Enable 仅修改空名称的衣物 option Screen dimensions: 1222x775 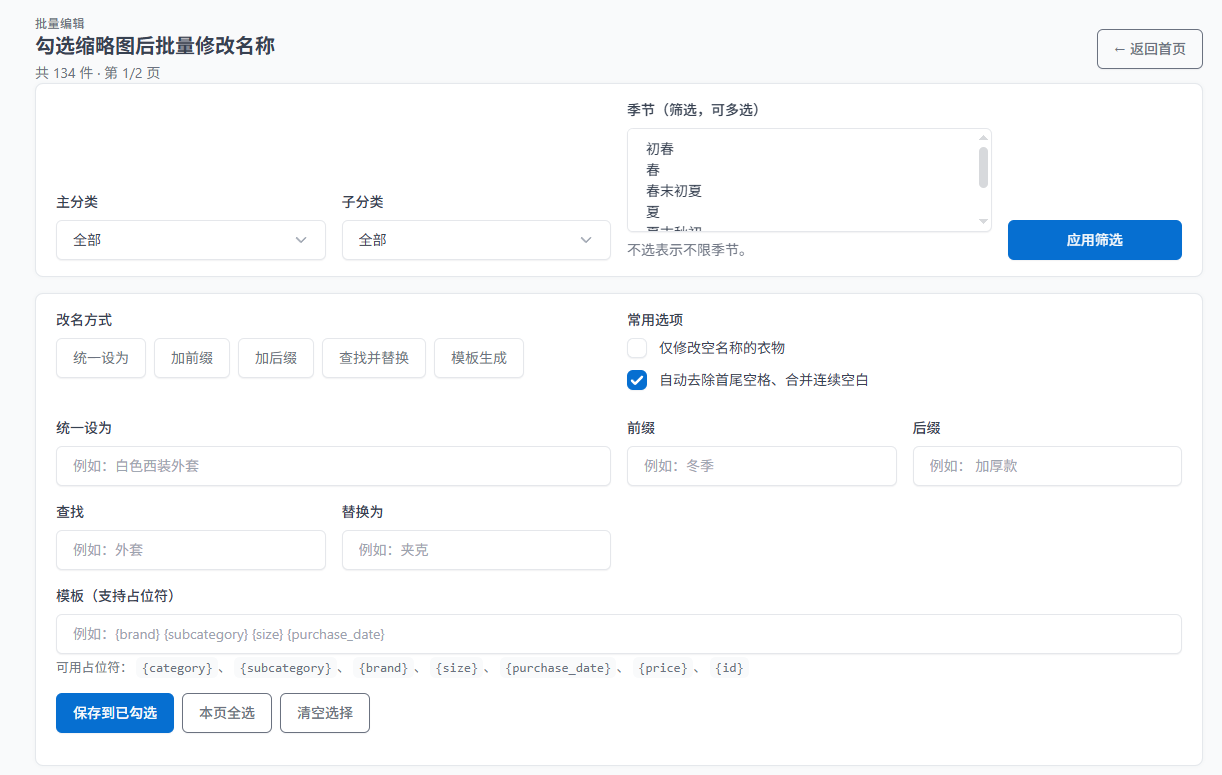(x=637, y=348)
